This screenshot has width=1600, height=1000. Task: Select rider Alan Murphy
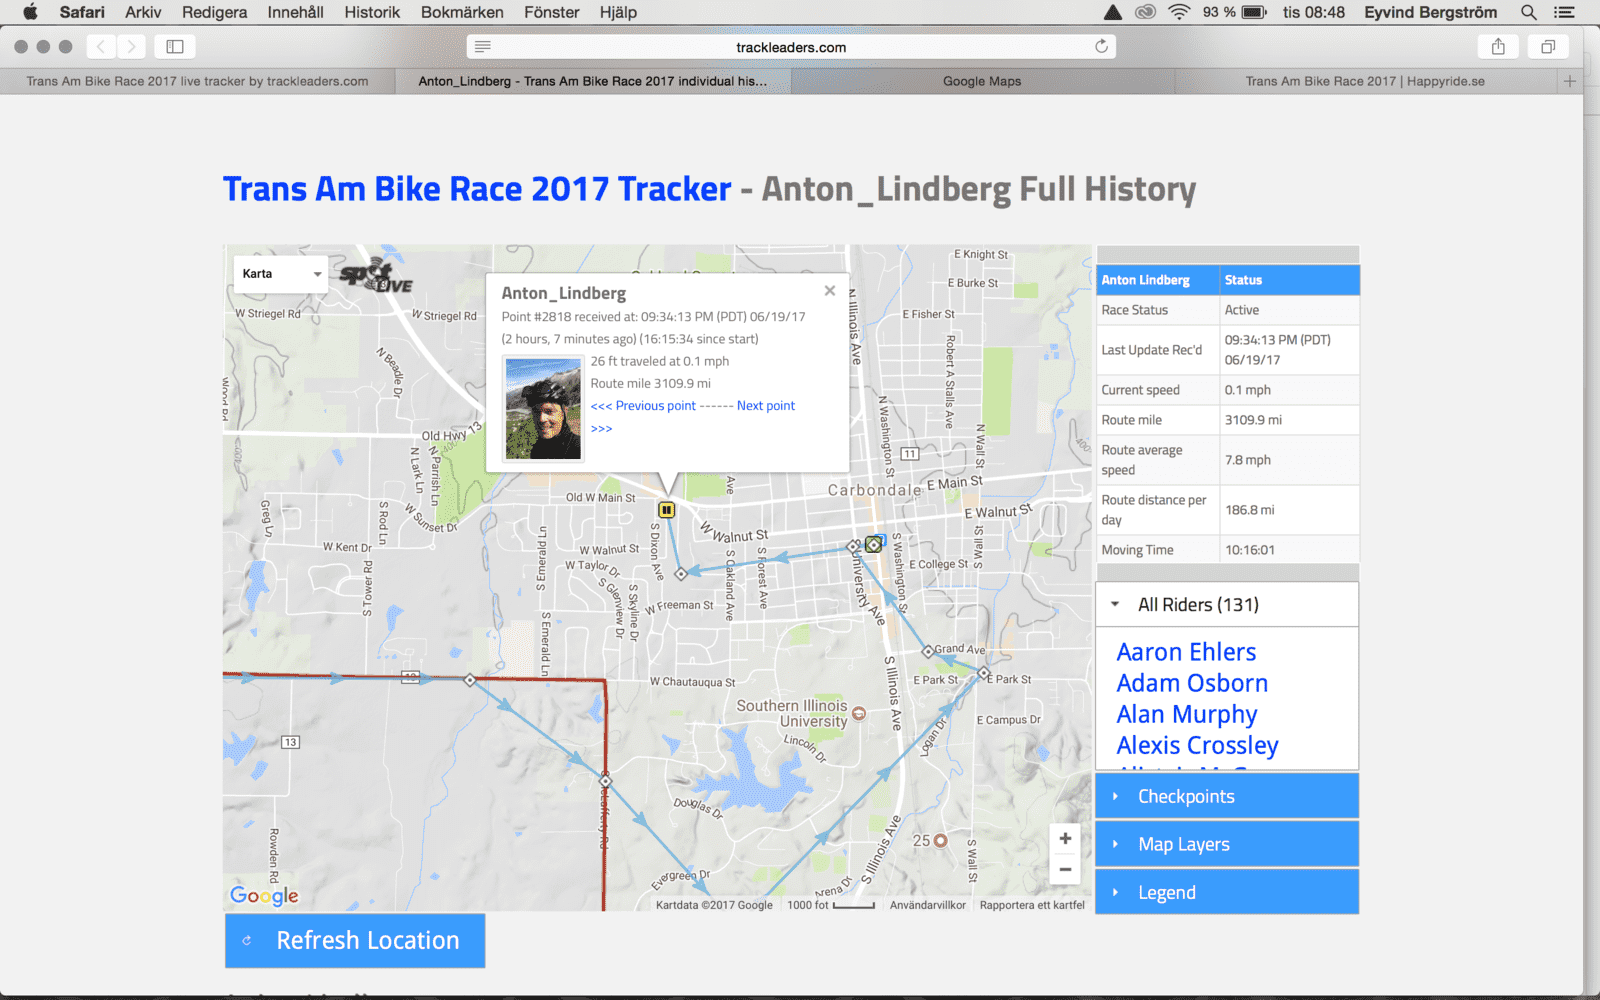coord(1187,714)
